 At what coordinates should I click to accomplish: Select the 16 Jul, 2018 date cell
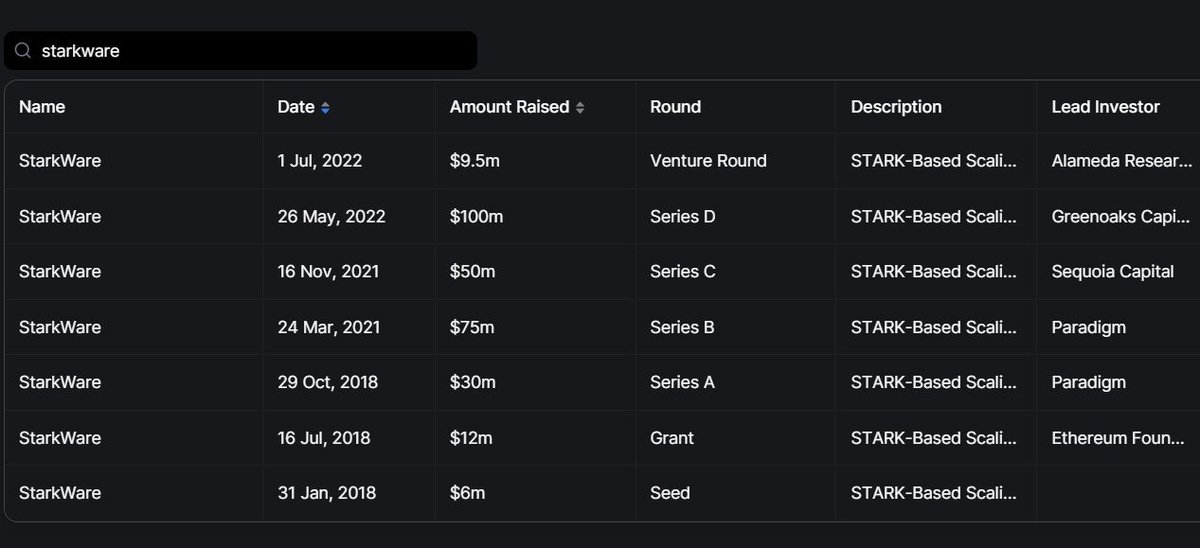pos(324,438)
